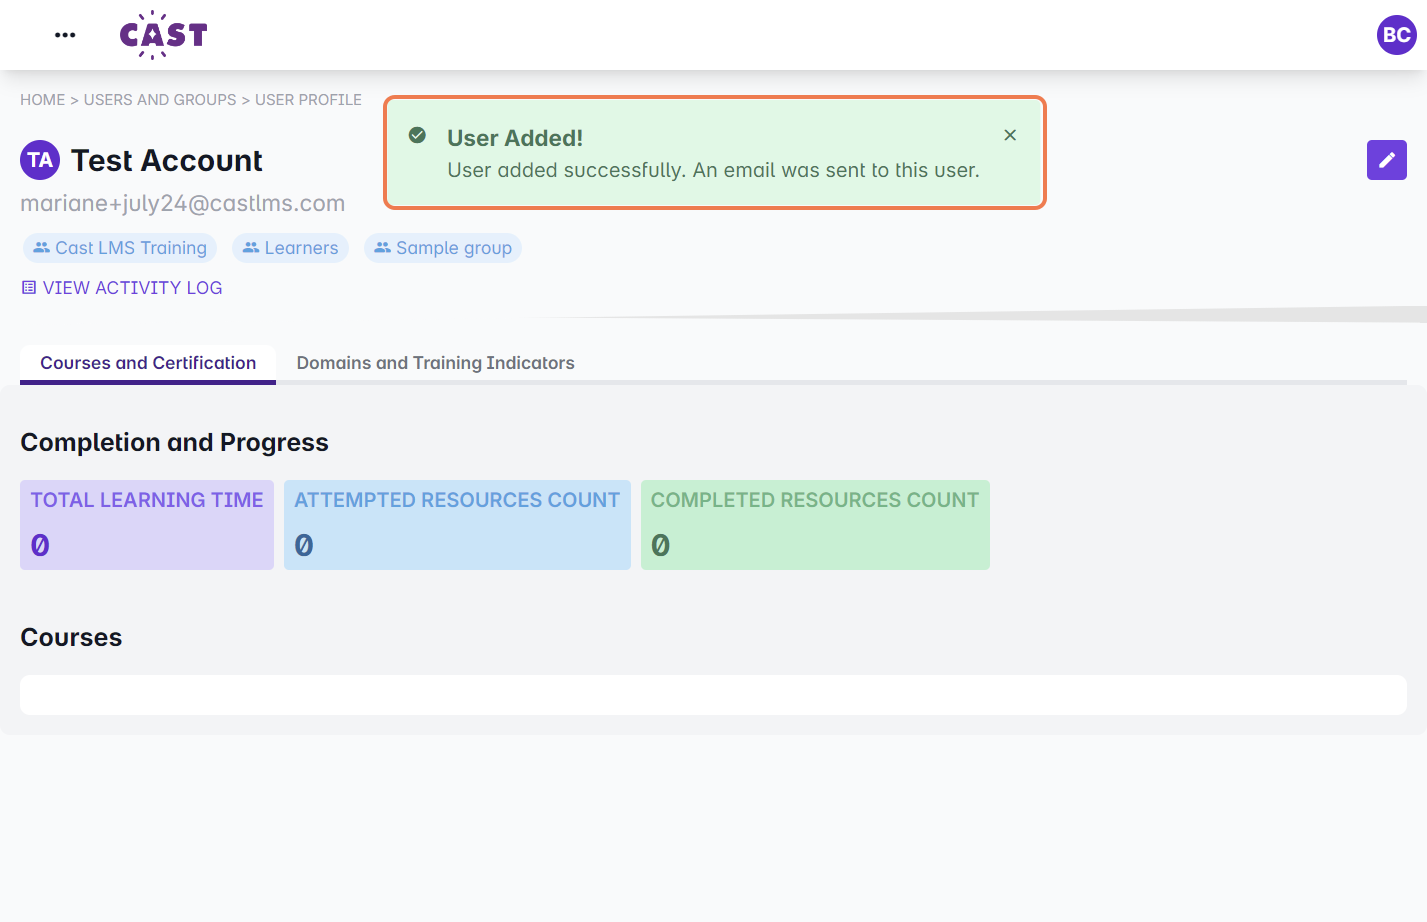Click the Cast LMS Training group icon
This screenshot has height=922, width=1427.
41,248
